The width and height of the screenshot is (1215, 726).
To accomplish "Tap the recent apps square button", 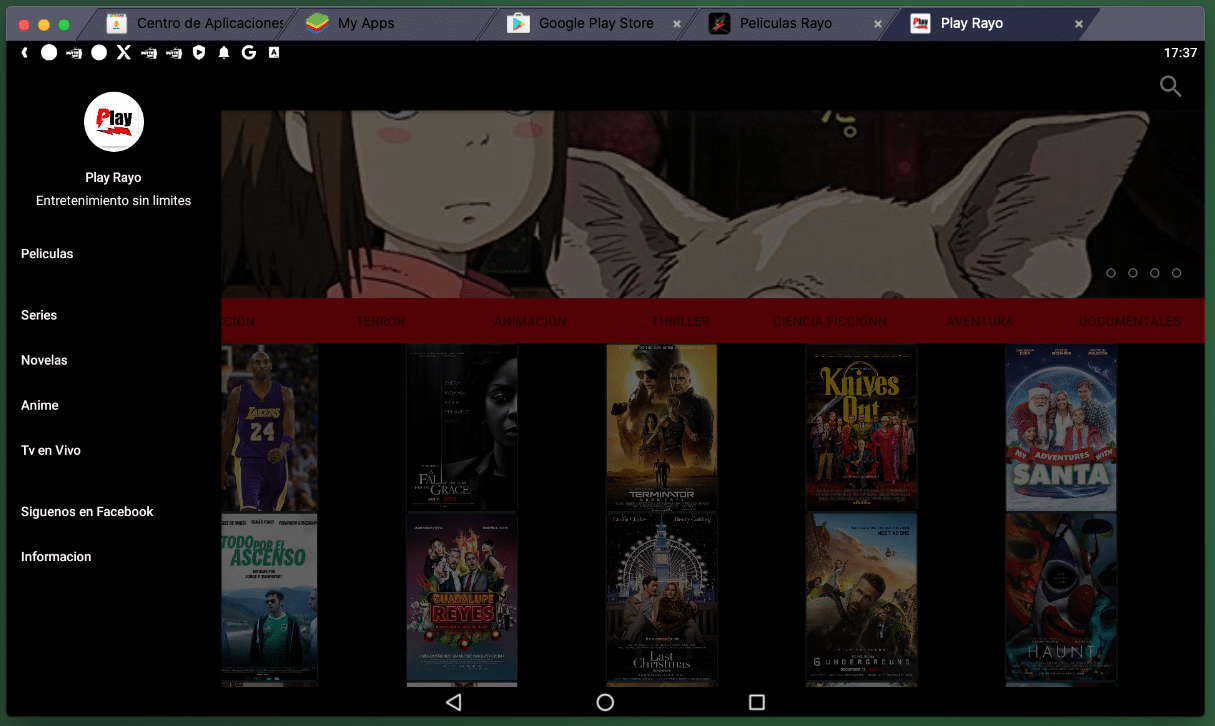I will pyautogui.click(x=756, y=702).
